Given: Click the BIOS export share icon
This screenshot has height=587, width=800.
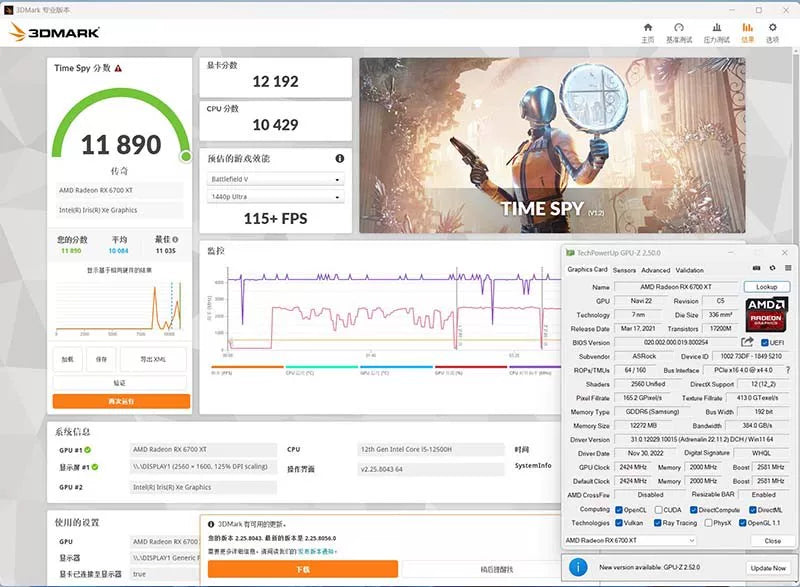Looking at the screenshot, I should pyautogui.click(x=747, y=342).
